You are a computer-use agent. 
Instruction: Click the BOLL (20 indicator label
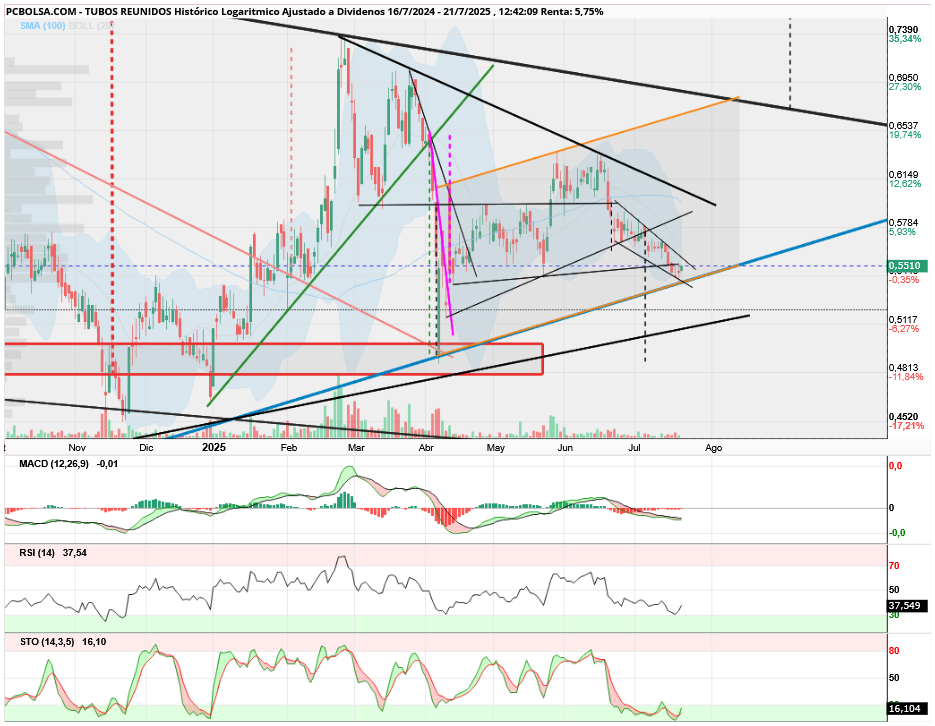click(91, 26)
